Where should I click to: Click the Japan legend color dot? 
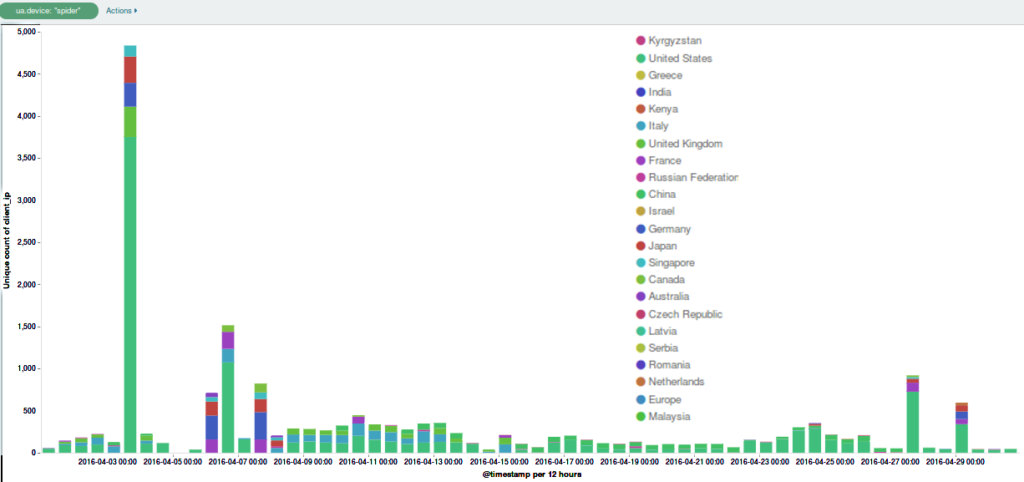(640, 246)
